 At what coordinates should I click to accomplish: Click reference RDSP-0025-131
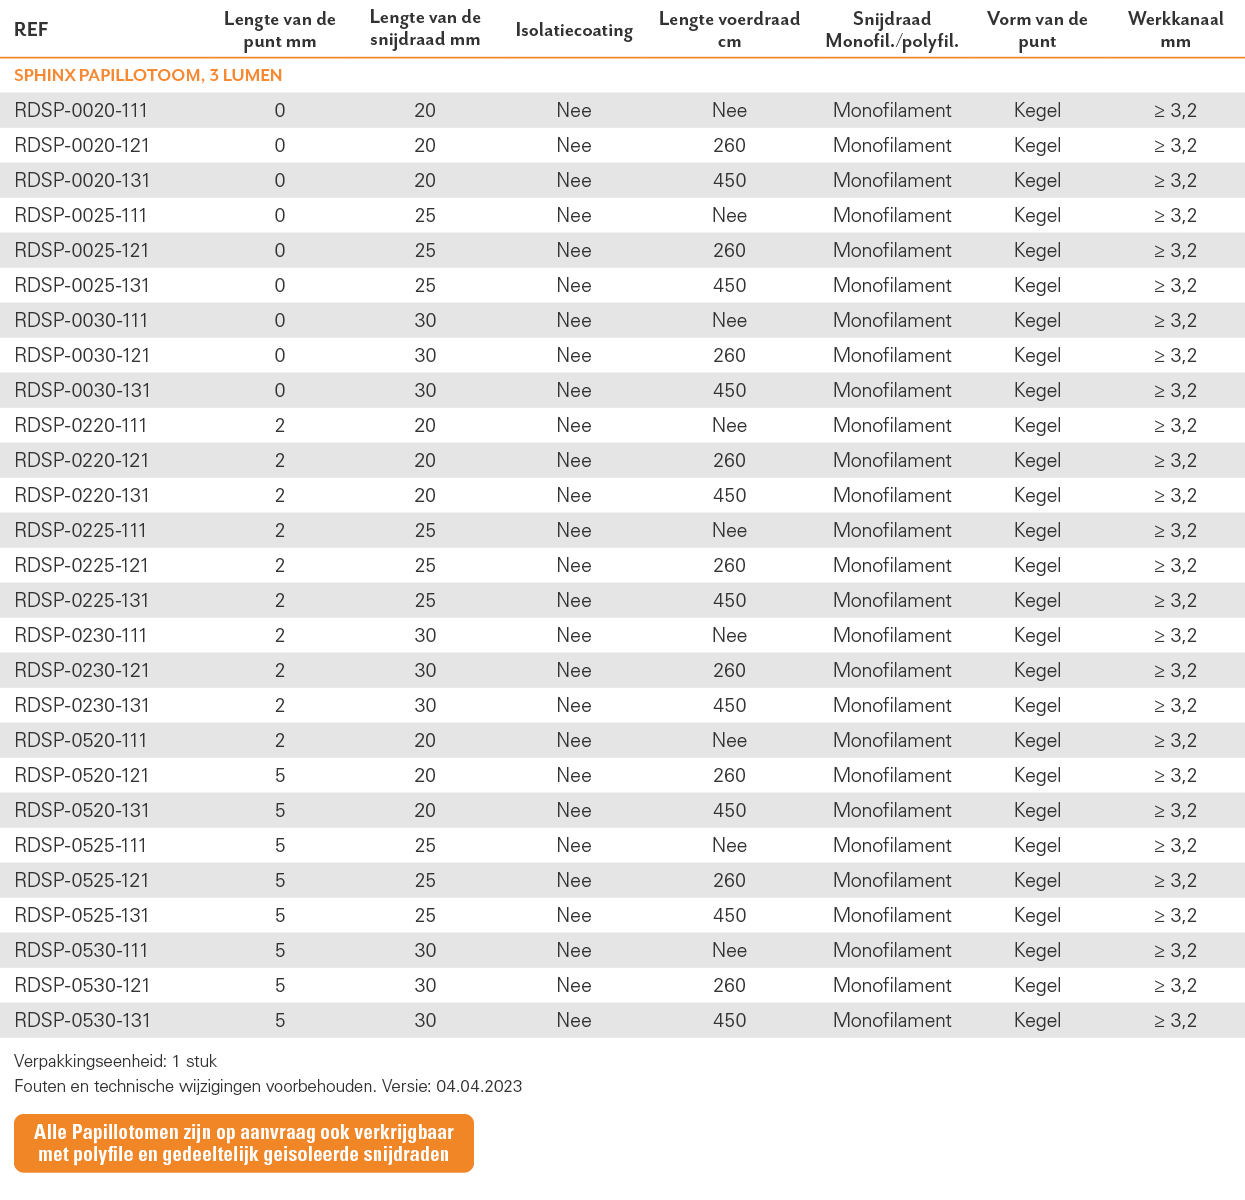click(x=82, y=285)
